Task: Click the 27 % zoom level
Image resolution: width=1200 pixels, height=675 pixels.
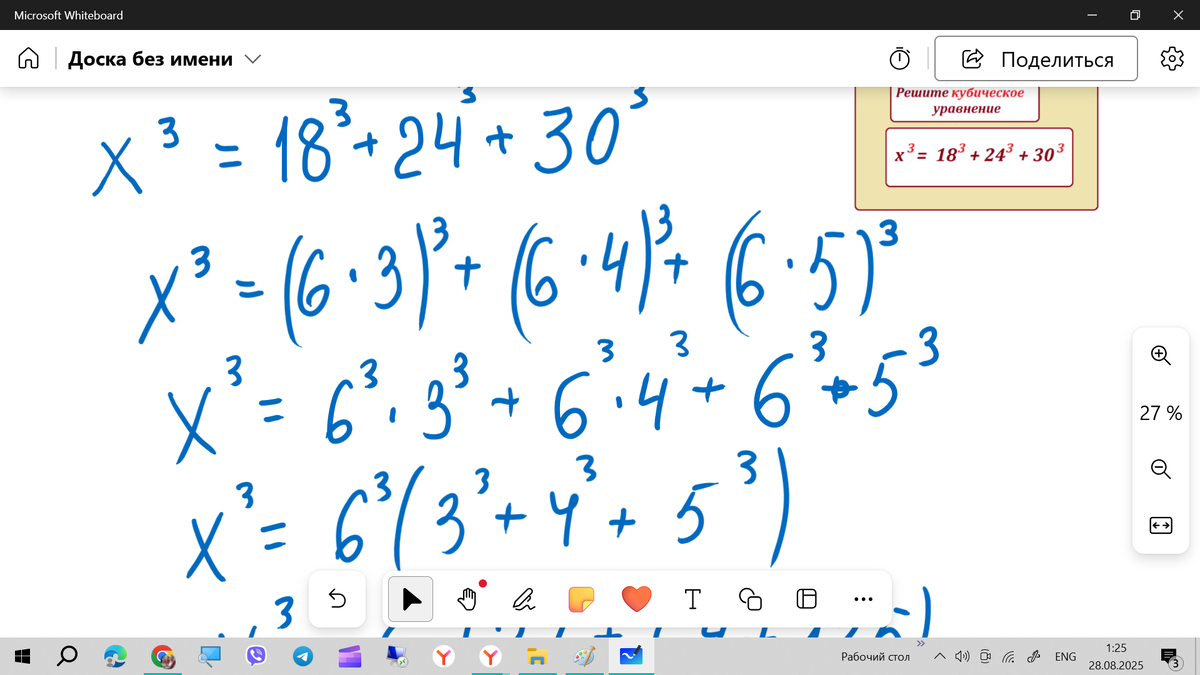Action: pyautogui.click(x=1160, y=412)
